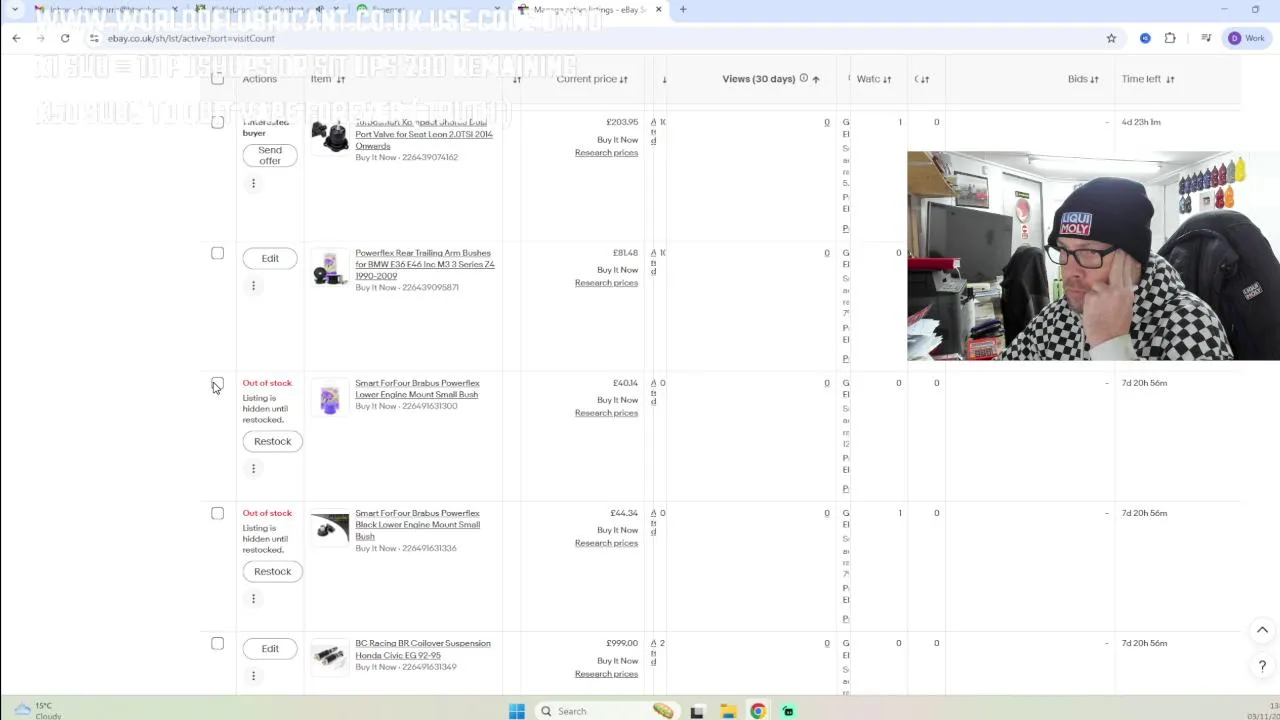Viewport: 1280px width, 720px height.
Task: Open Powerflex Trailing Arm Bushes product thumbnail
Action: 329,268
